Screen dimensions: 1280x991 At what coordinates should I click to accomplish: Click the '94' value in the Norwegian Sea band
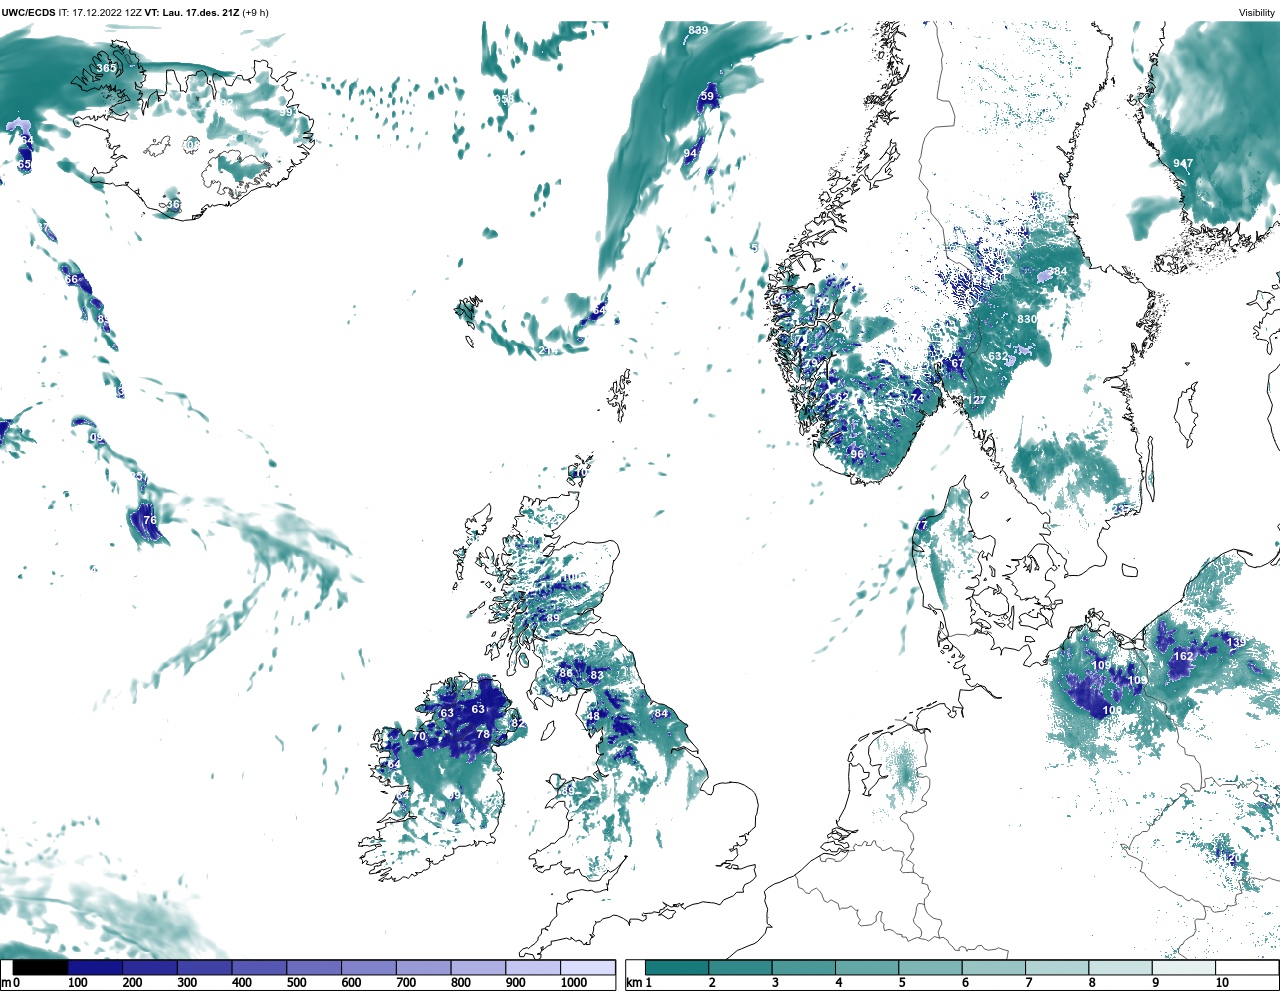pos(690,153)
